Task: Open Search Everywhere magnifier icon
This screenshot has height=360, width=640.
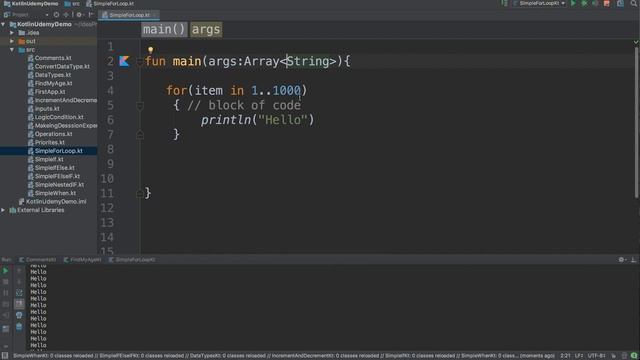Action: 634,3
